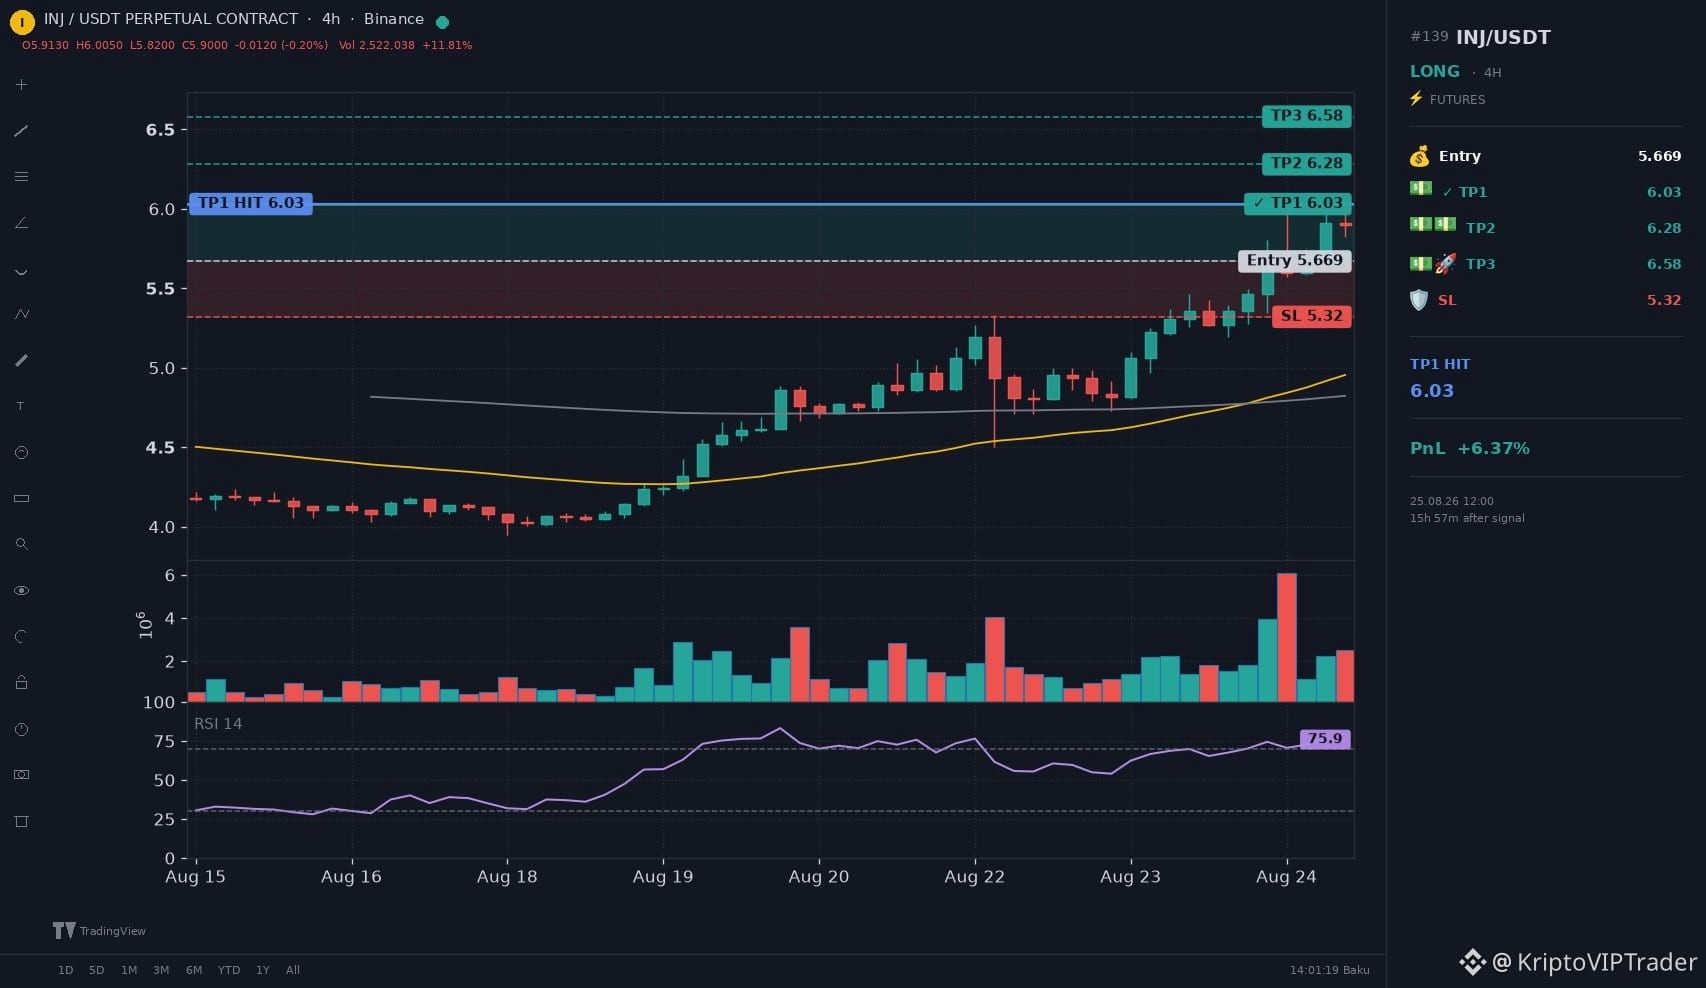Click the rocket icon beside TP3
The height and width of the screenshot is (988, 1706).
click(x=1446, y=264)
